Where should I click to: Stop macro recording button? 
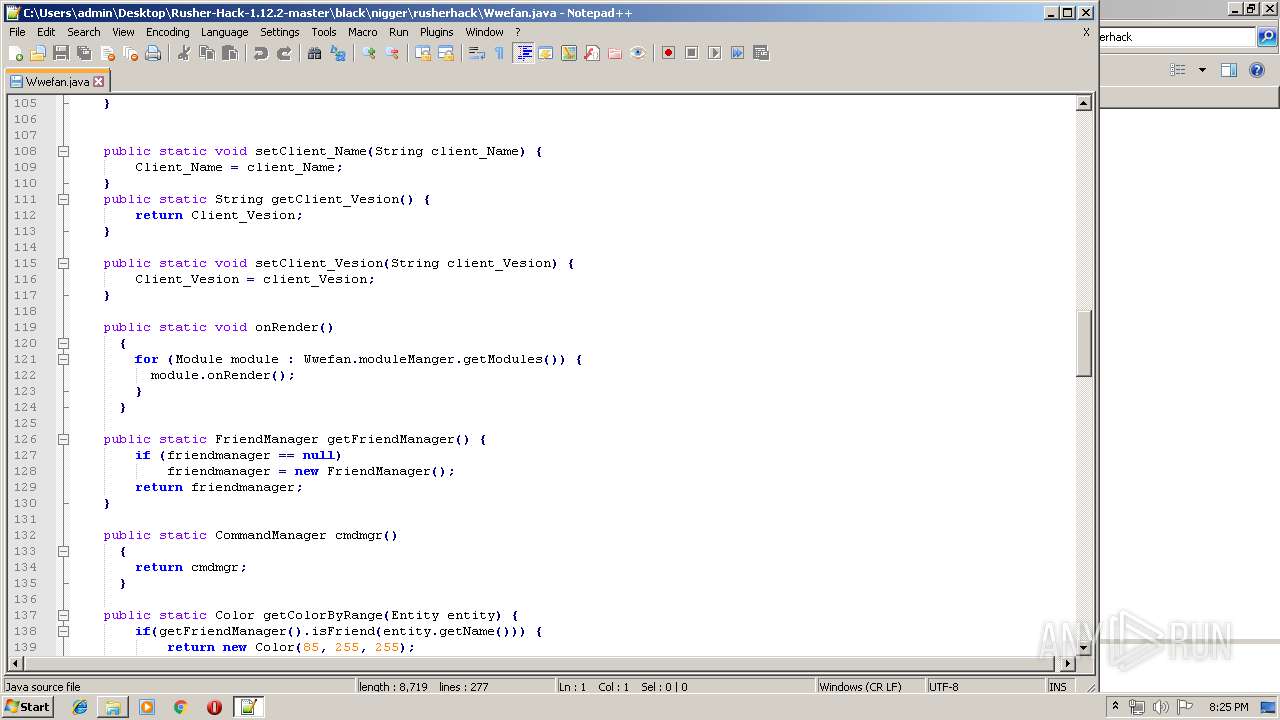[x=692, y=53]
